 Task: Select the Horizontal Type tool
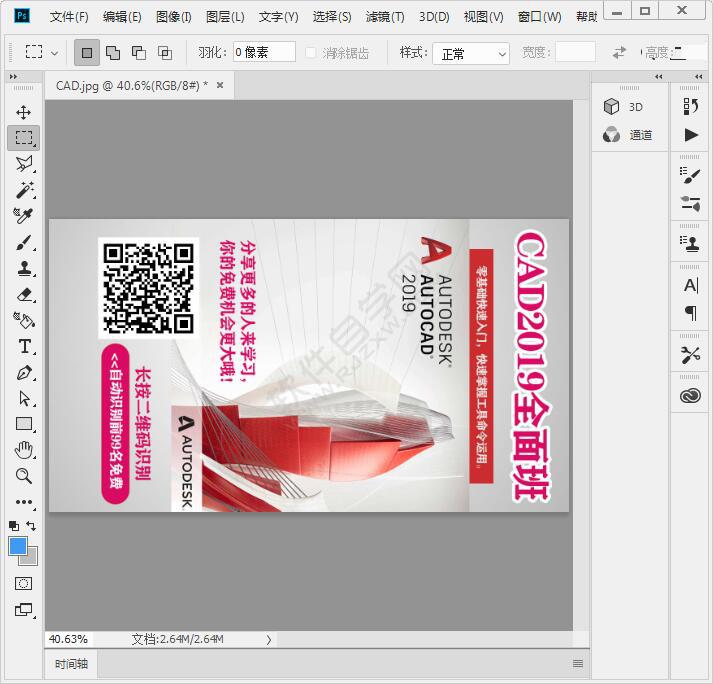pos(25,347)
